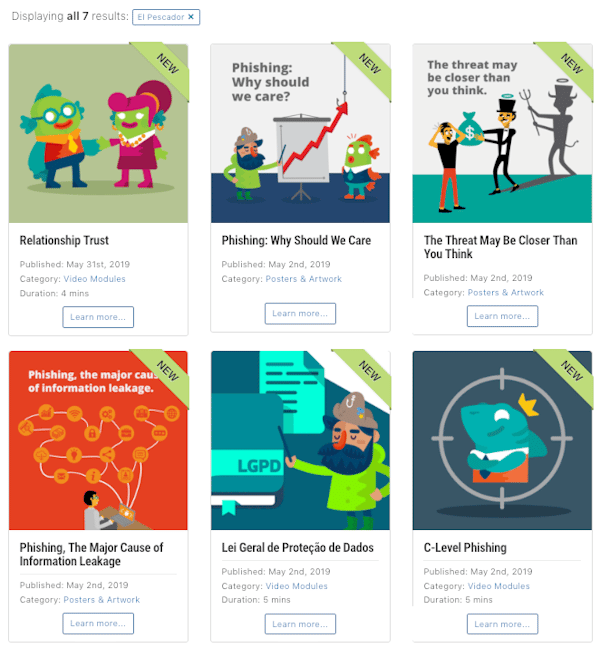Open Posters & Artwork link under Why Should We Care
This screenshot has height=648, width=600.
coord(303,279)
